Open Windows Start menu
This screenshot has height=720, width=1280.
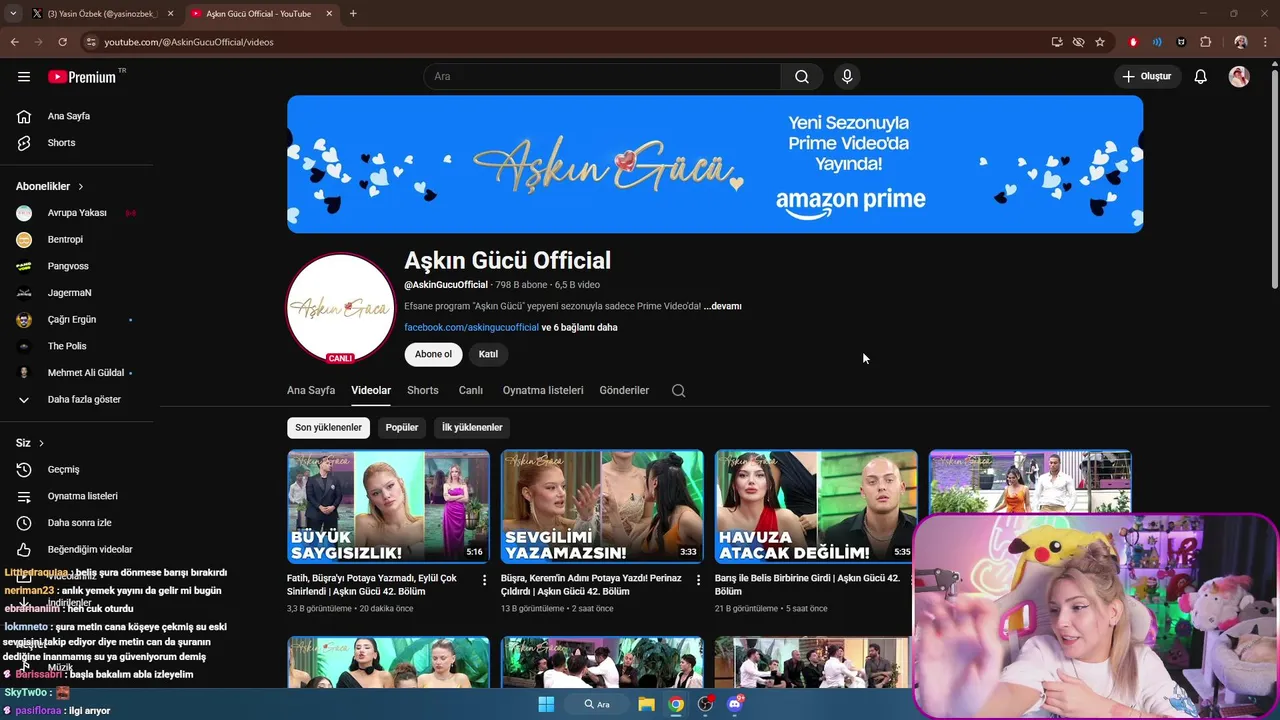(x=546, y=704)
